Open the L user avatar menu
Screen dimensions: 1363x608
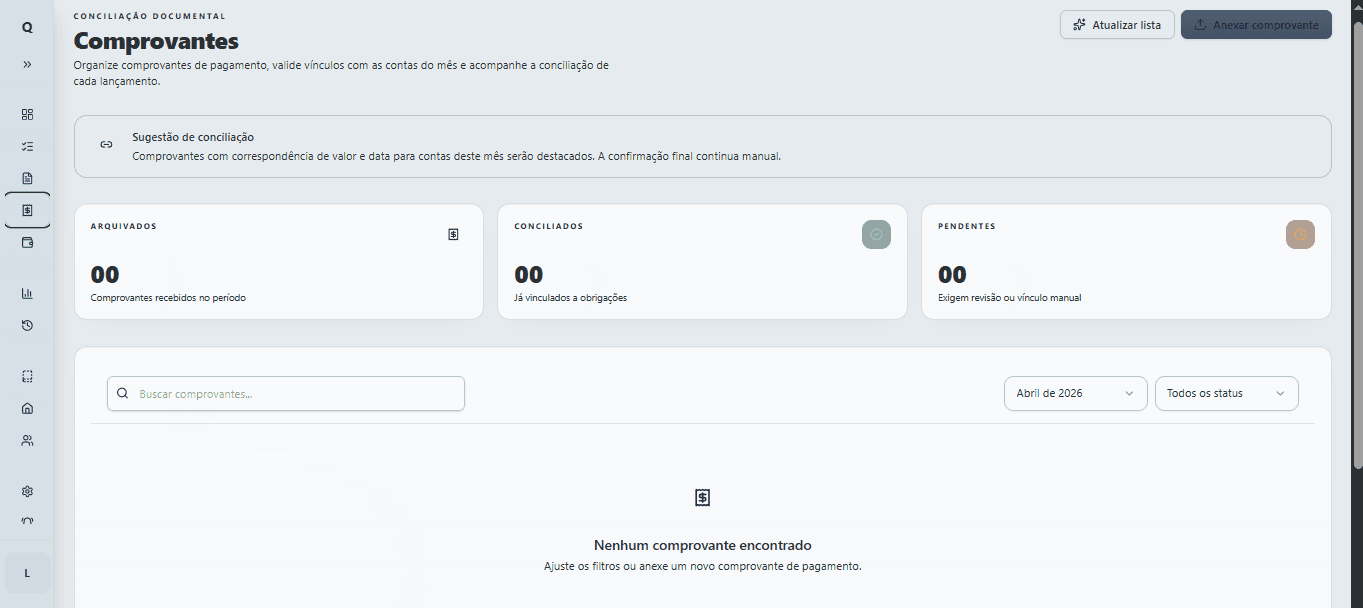pos(27,573)
